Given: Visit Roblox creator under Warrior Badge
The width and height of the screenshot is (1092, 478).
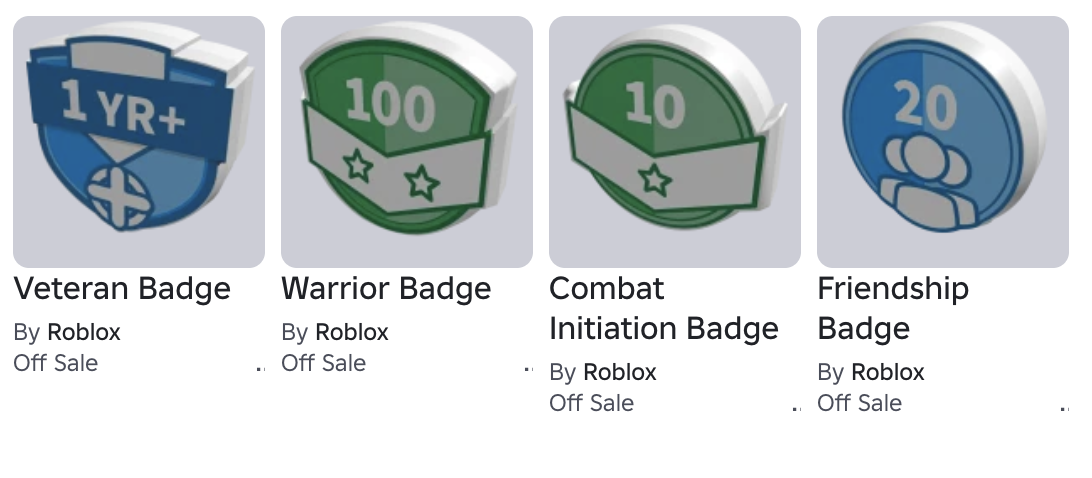Looking at the screenshot, I should click(x=352, y=332).
